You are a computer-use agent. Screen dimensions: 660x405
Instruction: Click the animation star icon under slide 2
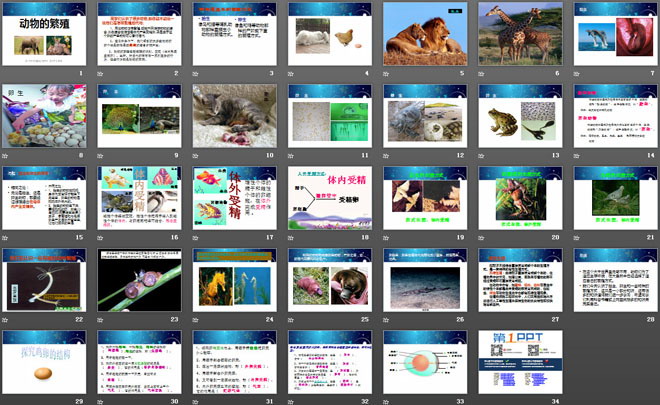click(x=100, y=74)
